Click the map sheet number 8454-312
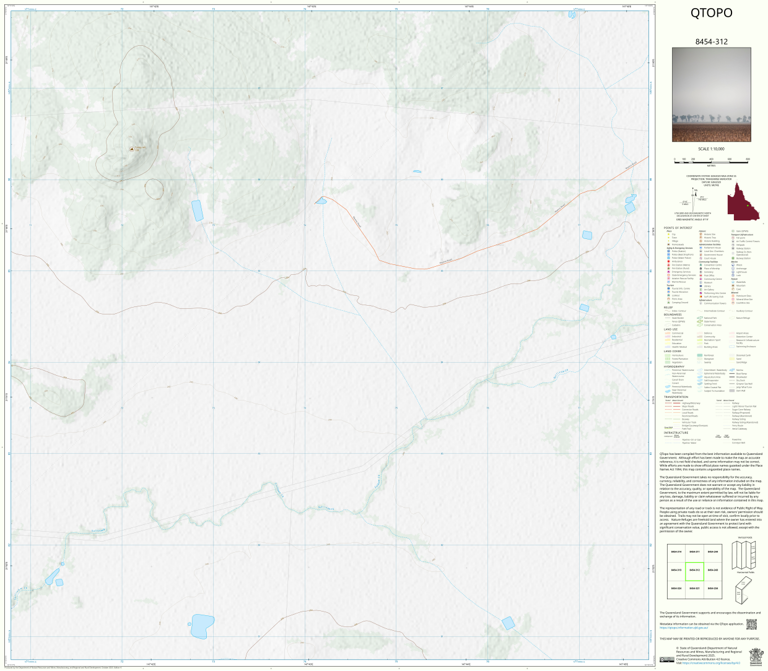768x671 pixels. click(711, 42)
